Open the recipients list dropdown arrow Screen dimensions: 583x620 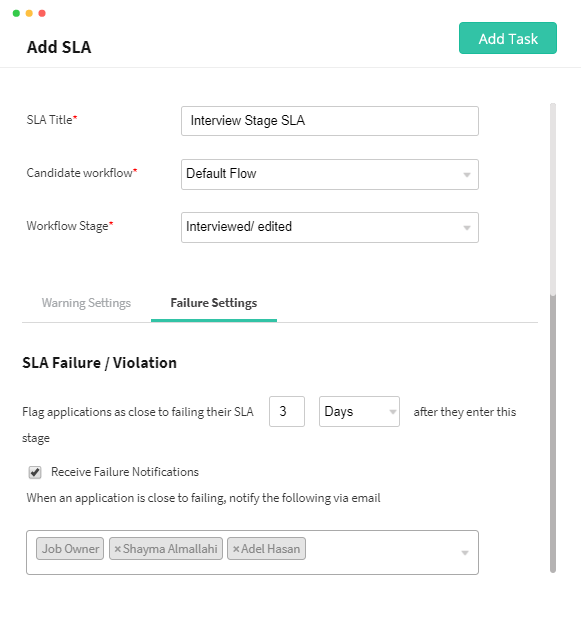(465, 553)
